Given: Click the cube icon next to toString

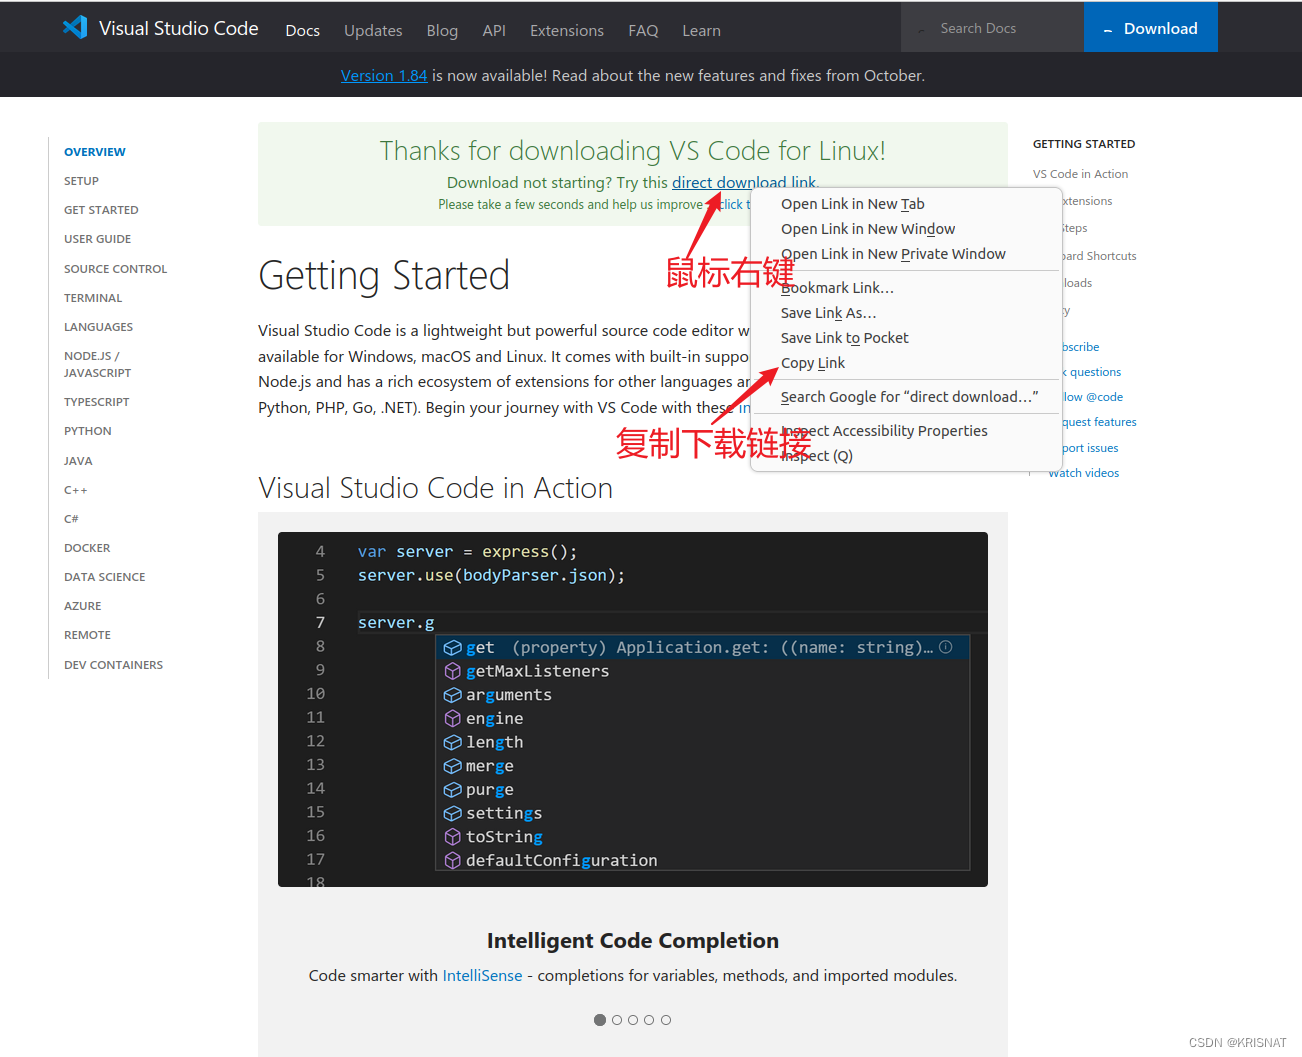Looking at the screenshot, I should 453,837.
